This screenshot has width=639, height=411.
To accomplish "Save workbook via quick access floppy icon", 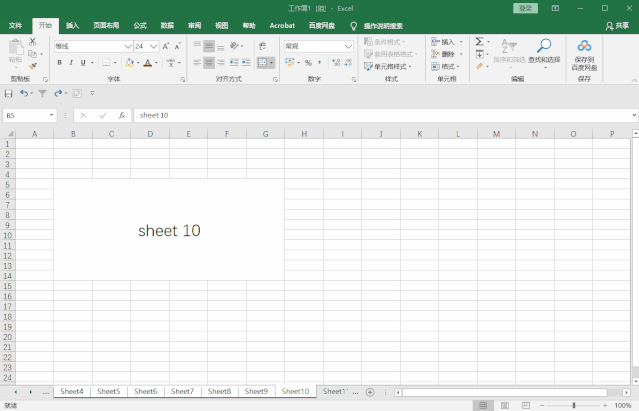I will (8, 94).
